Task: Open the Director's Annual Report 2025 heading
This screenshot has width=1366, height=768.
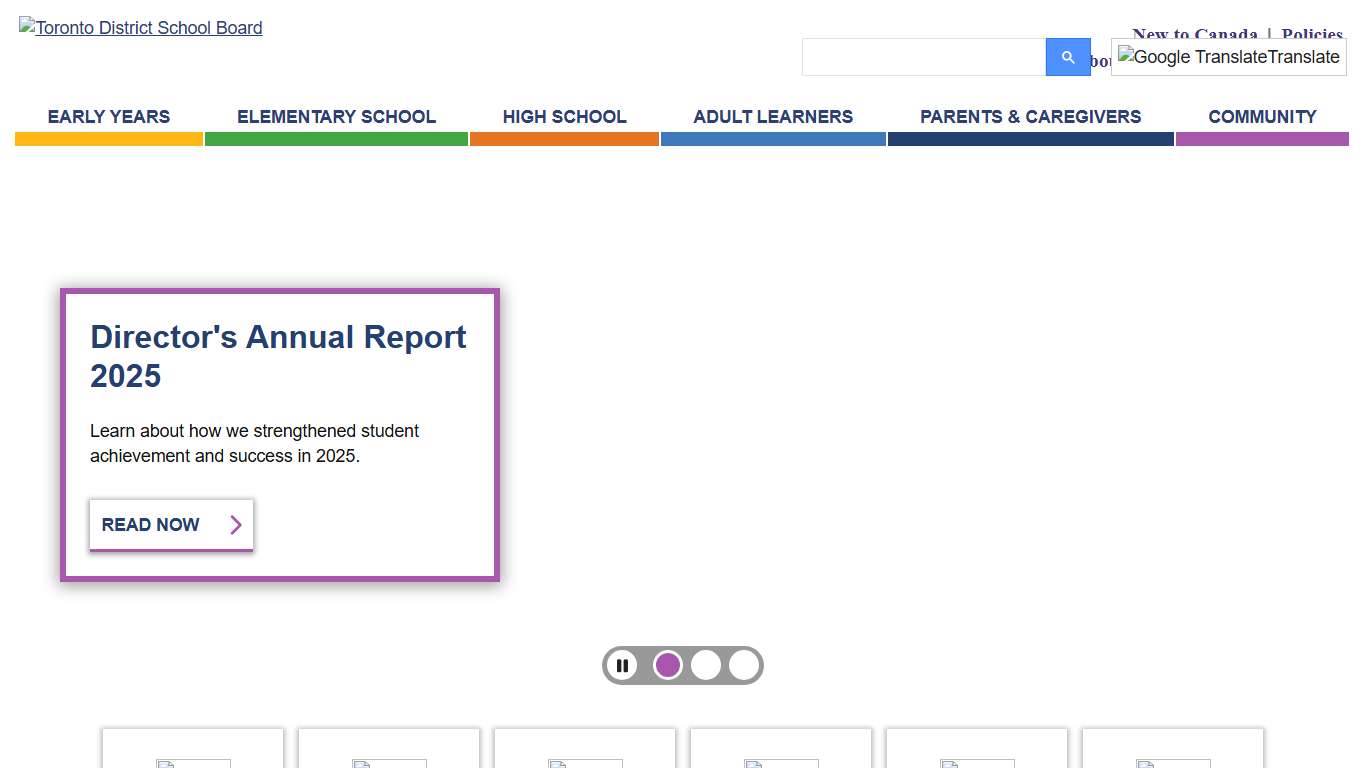Action: 278,356
